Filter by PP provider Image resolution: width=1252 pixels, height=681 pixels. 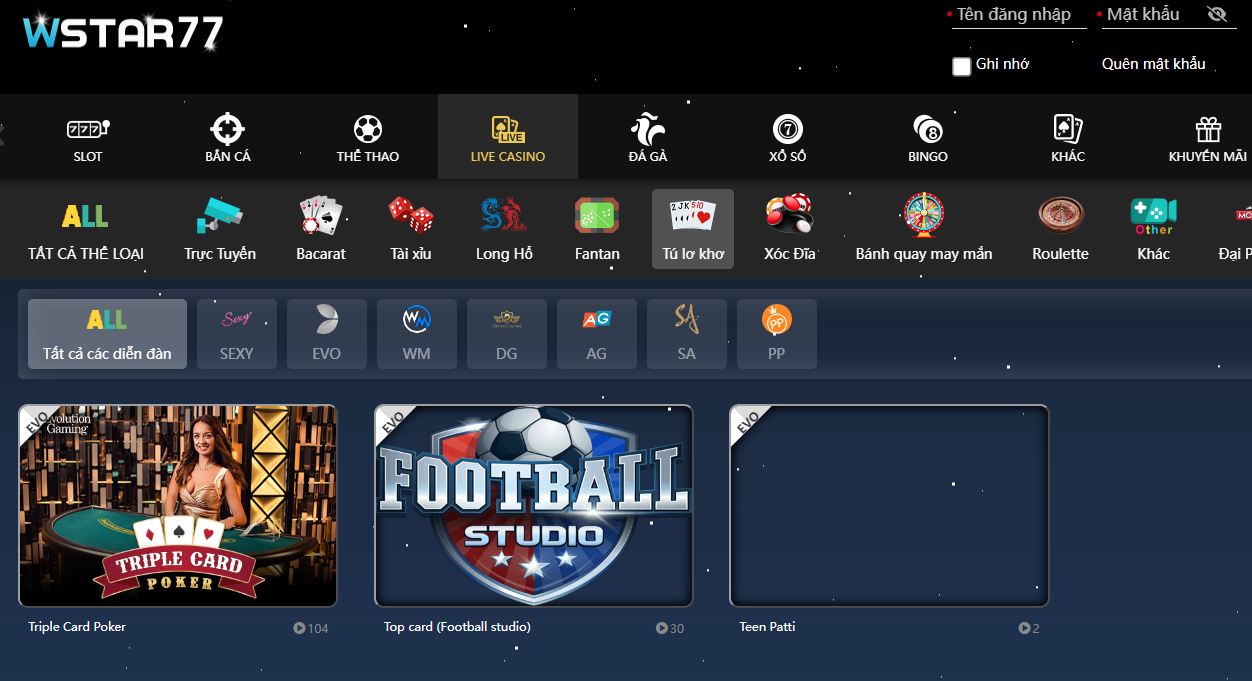click(777, 334)
